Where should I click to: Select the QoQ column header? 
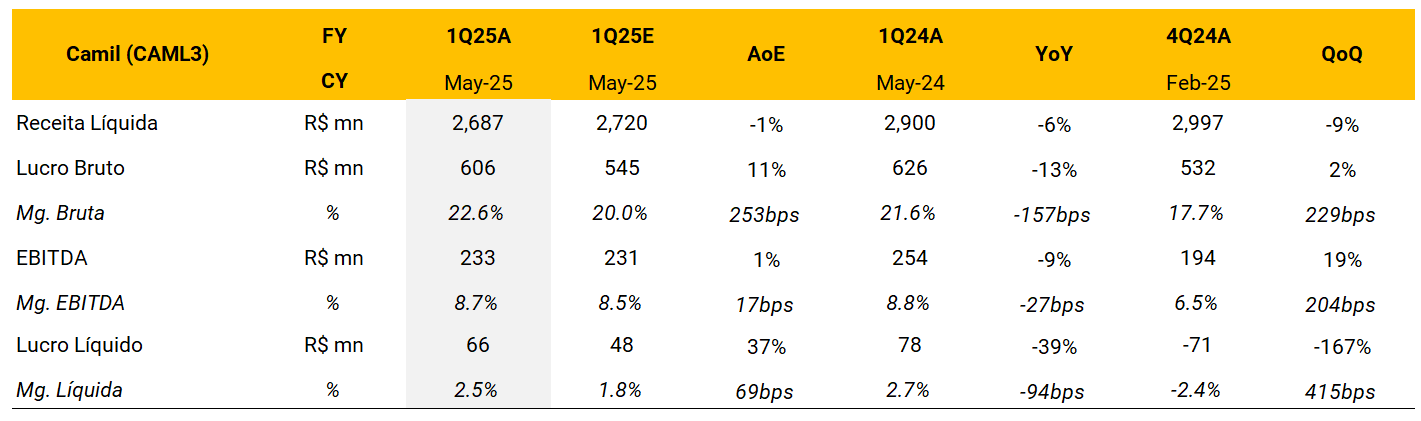[x=1341, y=56]
